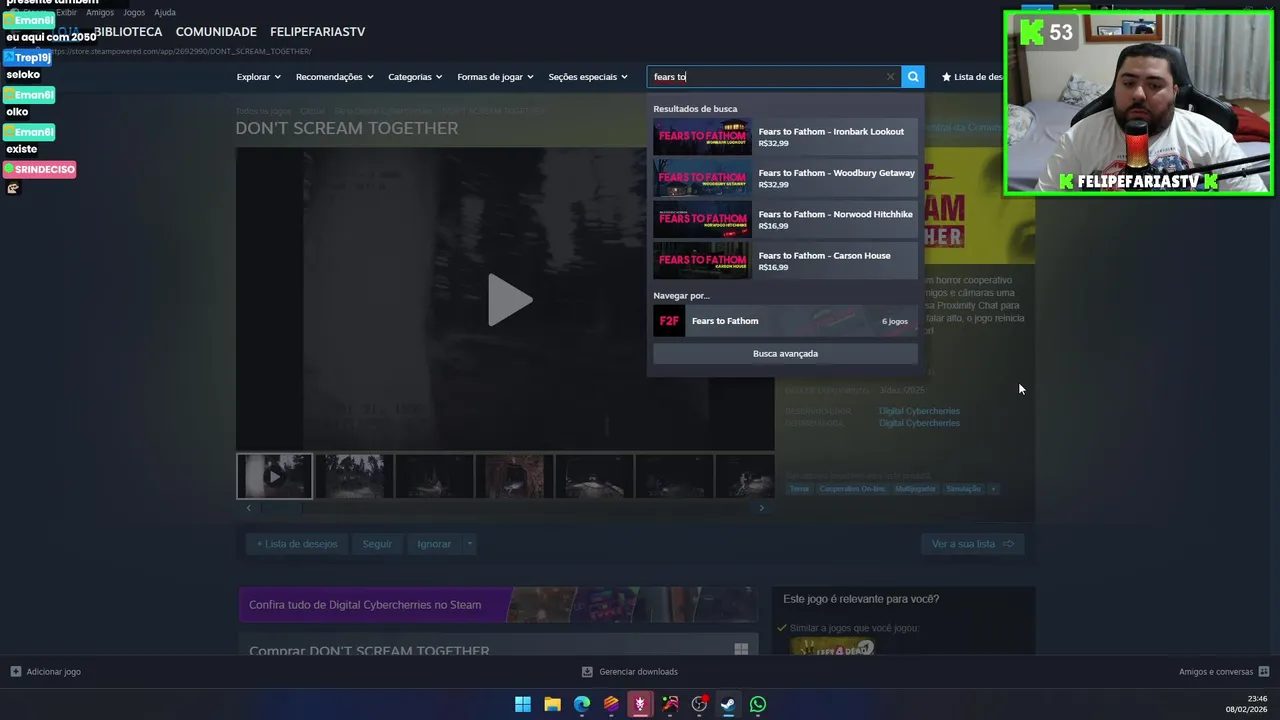The width and height of the screenshot is (1280, 720).
Task: Open the Windows Start menu
Action: click(x=523, y=704)
